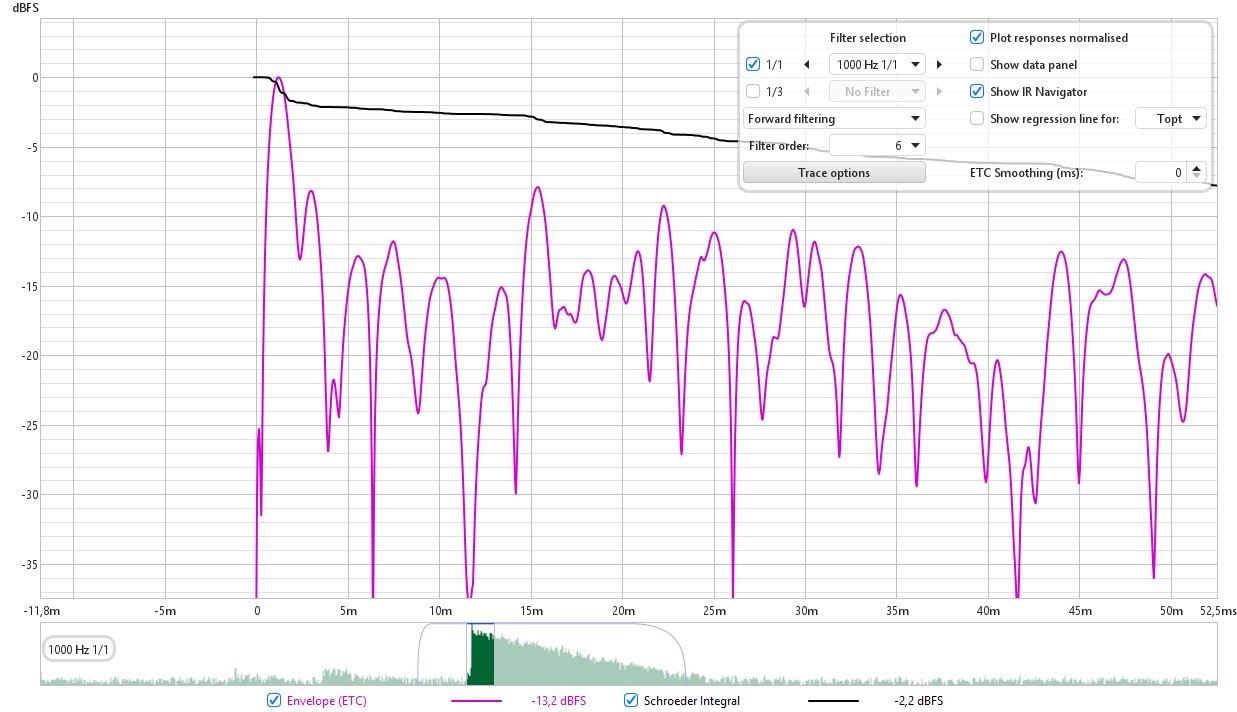
Task: Disable Plot responses normalised
Action: coord(977,38)
